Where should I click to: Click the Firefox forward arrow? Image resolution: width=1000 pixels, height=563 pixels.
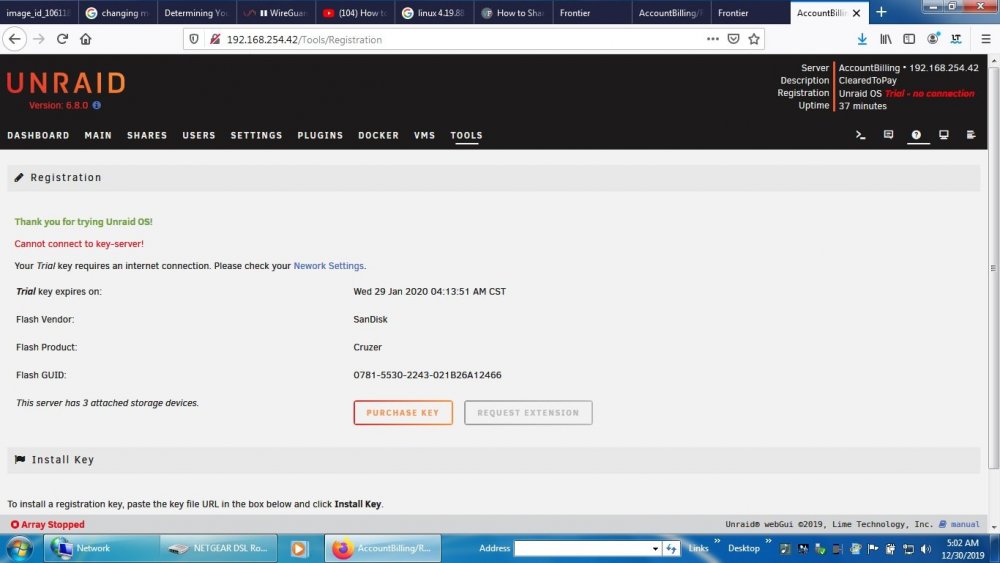point(39,40)
